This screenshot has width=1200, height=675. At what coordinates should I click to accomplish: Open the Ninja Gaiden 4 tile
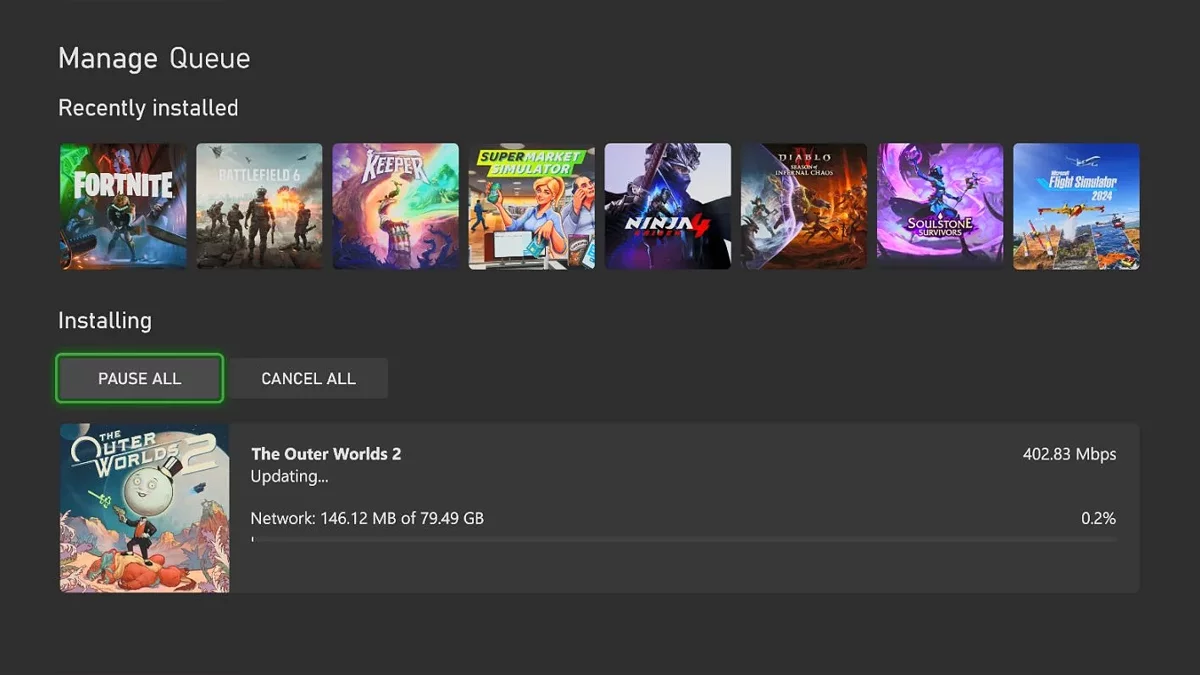pyautogui.click(x=667, y=206)
